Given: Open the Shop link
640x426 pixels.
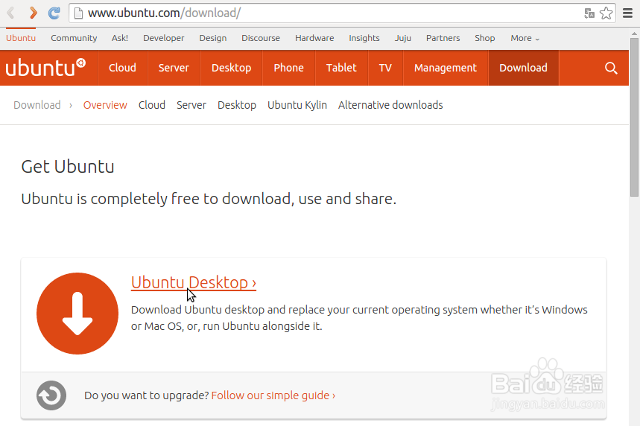Looking at the screenshot, I should coord(484,38).
